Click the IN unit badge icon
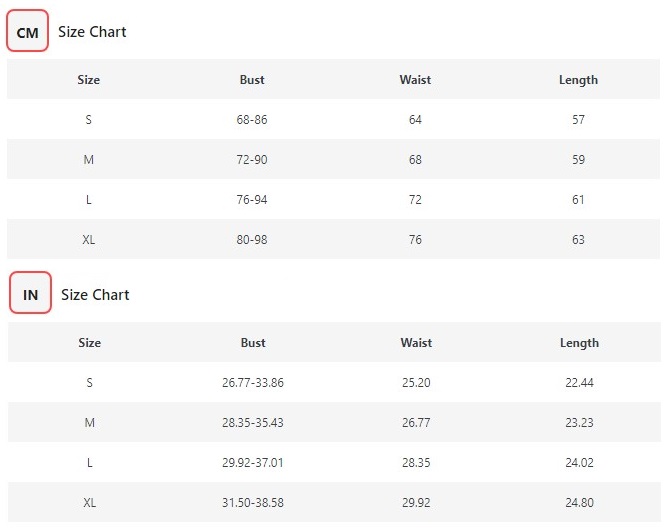The height and width of the screenshot is (530, 668). (x=30, y=293)
